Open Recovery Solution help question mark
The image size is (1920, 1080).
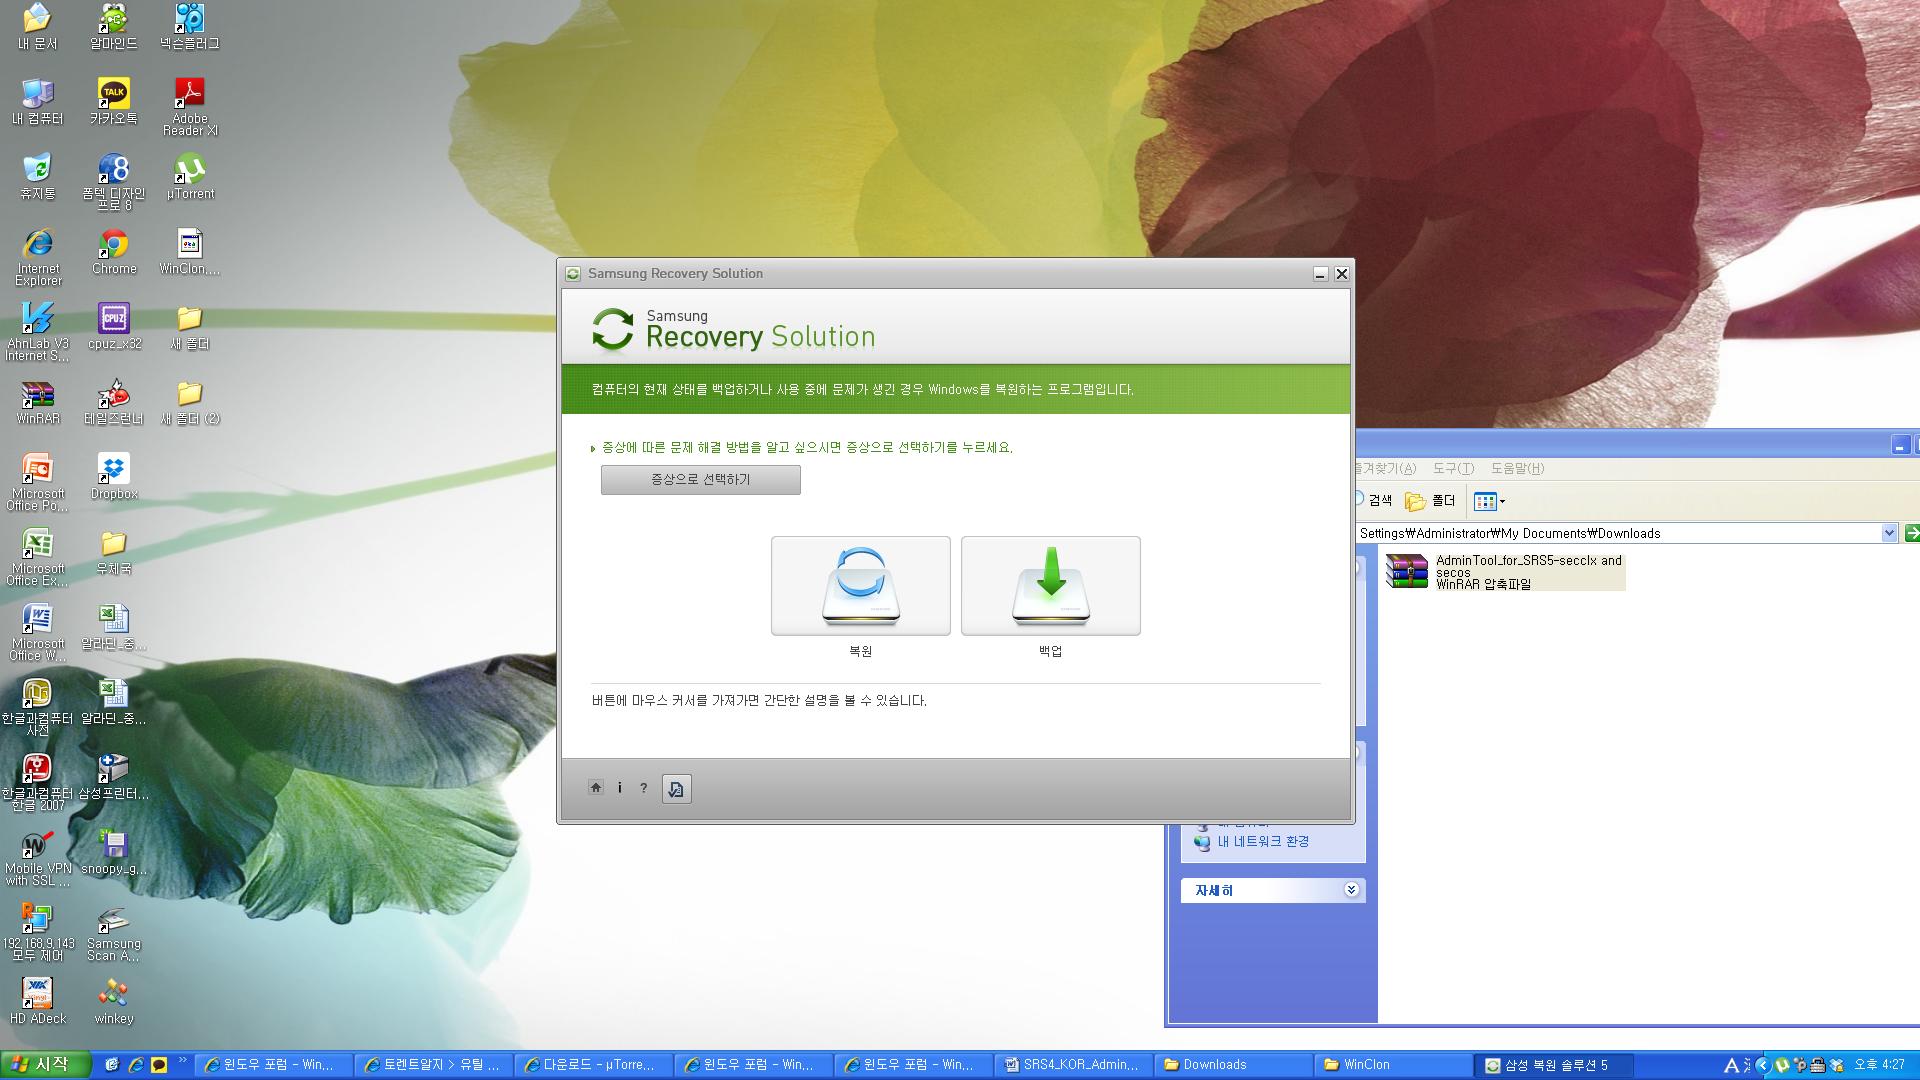644,788
